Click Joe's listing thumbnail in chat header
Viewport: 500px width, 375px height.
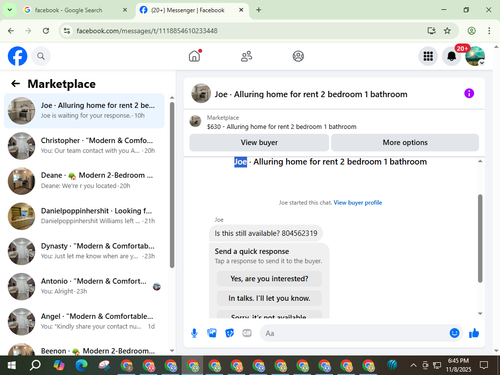click(201, 93)
